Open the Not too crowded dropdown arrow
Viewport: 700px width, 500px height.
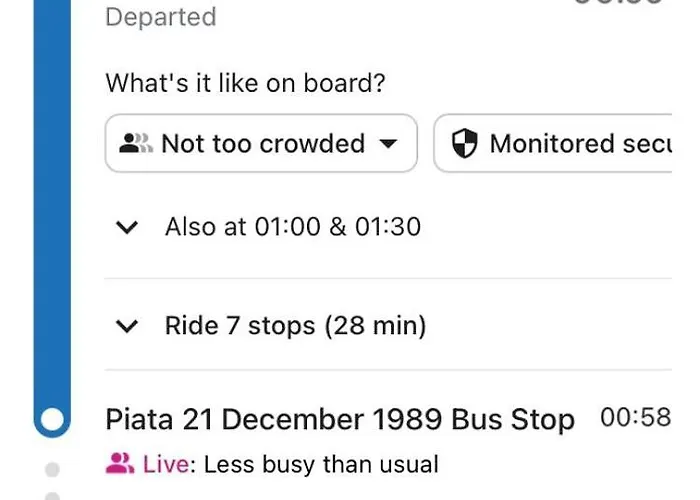(389, 144)
